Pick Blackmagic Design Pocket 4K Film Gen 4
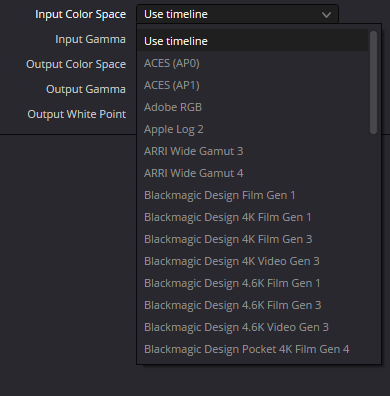Screen dimensions: 390x396 252,349
